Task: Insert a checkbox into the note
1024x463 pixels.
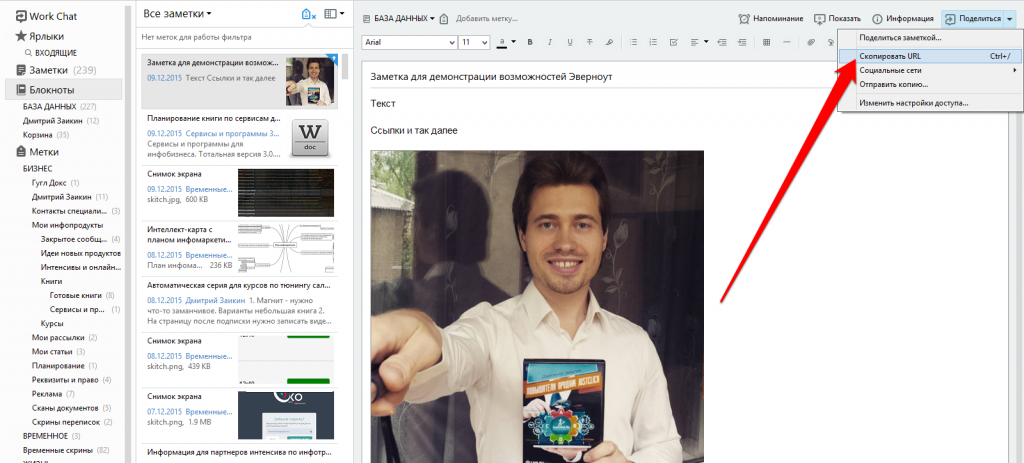Action: coord(673,42)
